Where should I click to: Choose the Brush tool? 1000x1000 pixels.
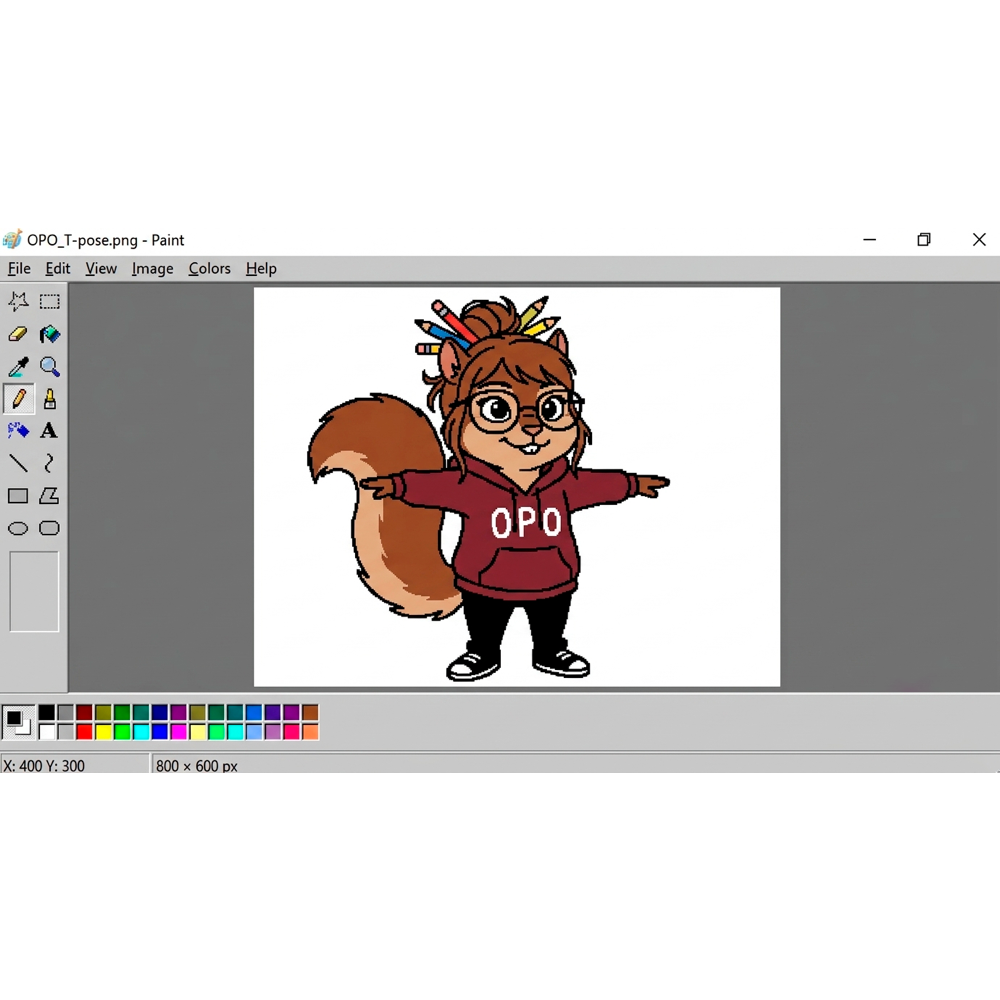50,399
